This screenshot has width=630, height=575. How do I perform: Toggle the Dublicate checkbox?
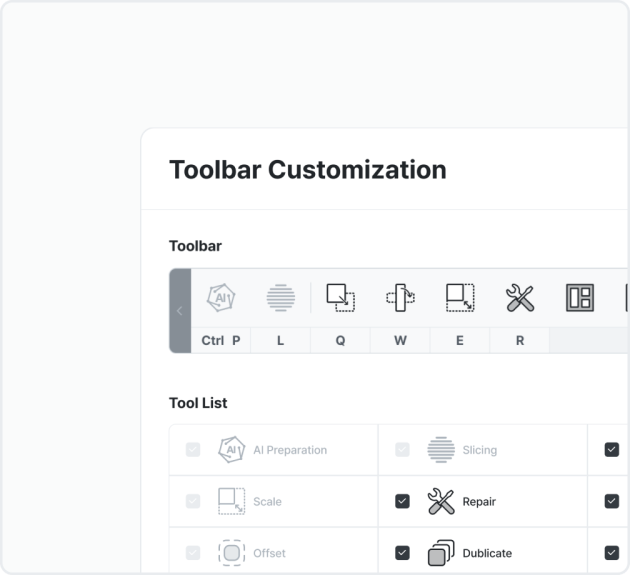[x=402, y=553]
